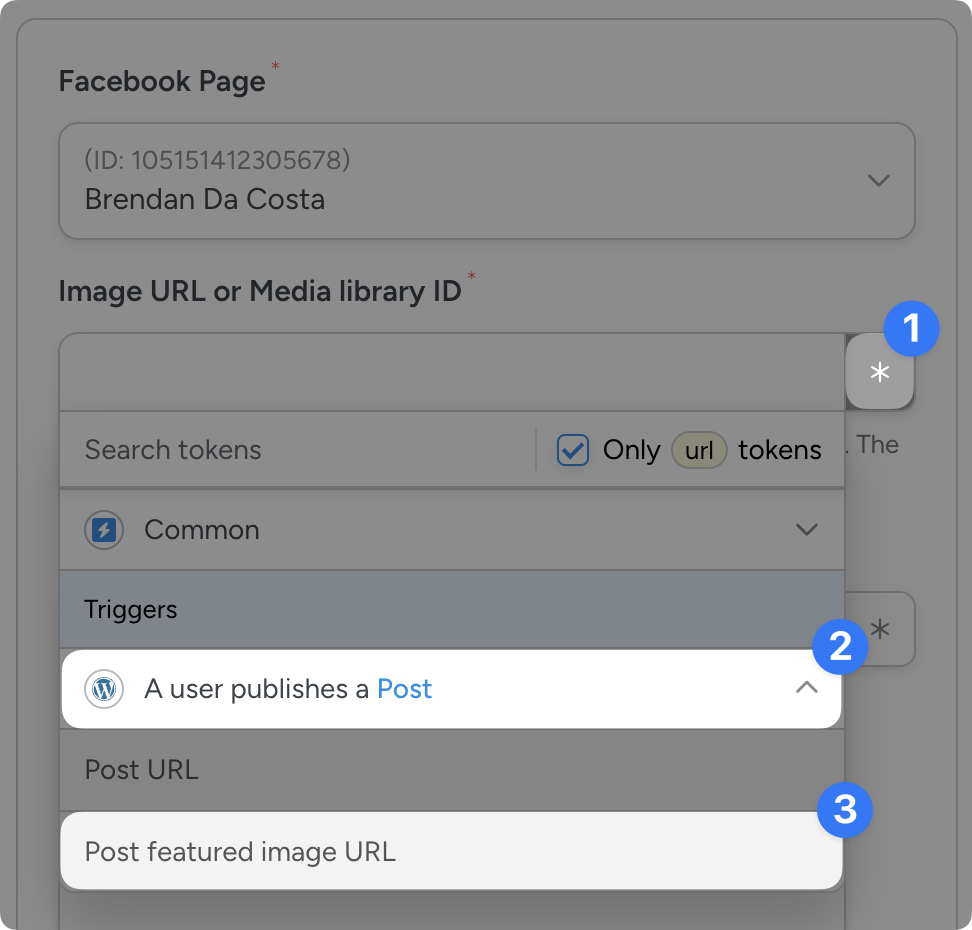
Task: Collapse the A user publishes a Post section
Action: (x=806, y=688)
